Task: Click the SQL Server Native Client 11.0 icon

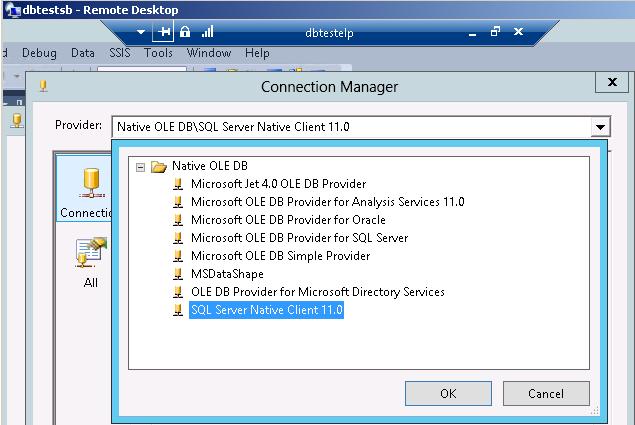Action: pos(178,310)
